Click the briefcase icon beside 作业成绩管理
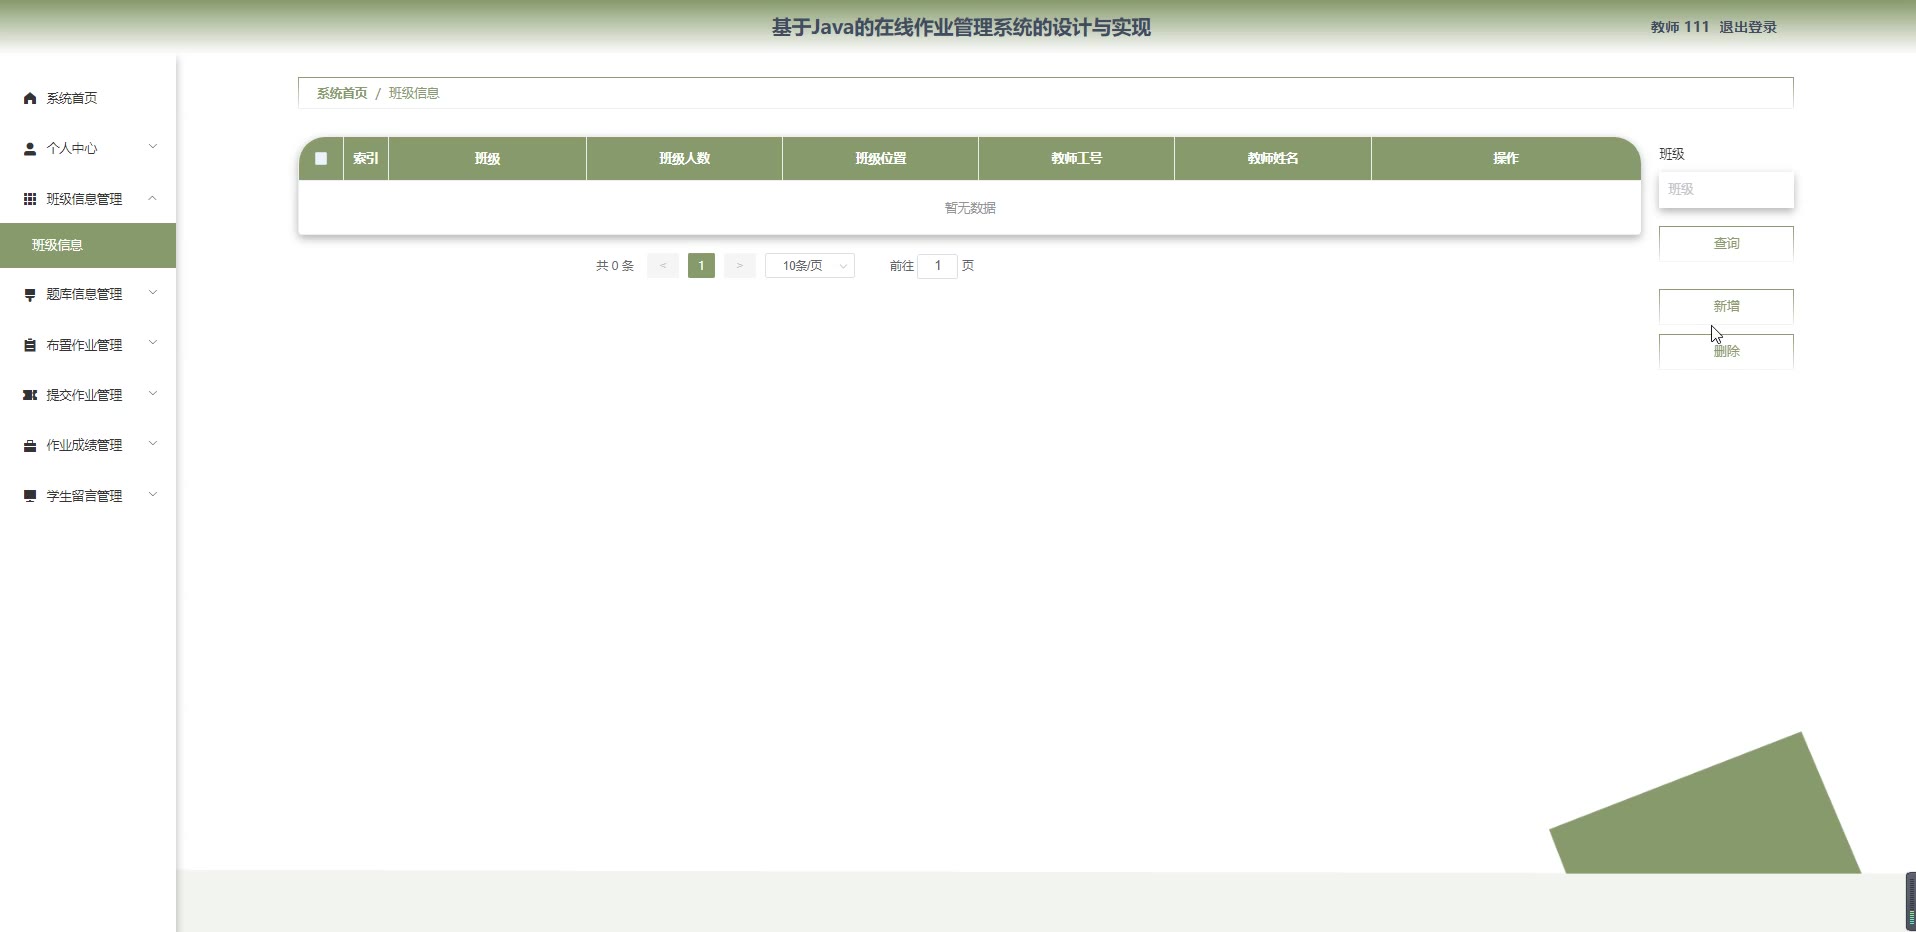 tap(30, 445)
